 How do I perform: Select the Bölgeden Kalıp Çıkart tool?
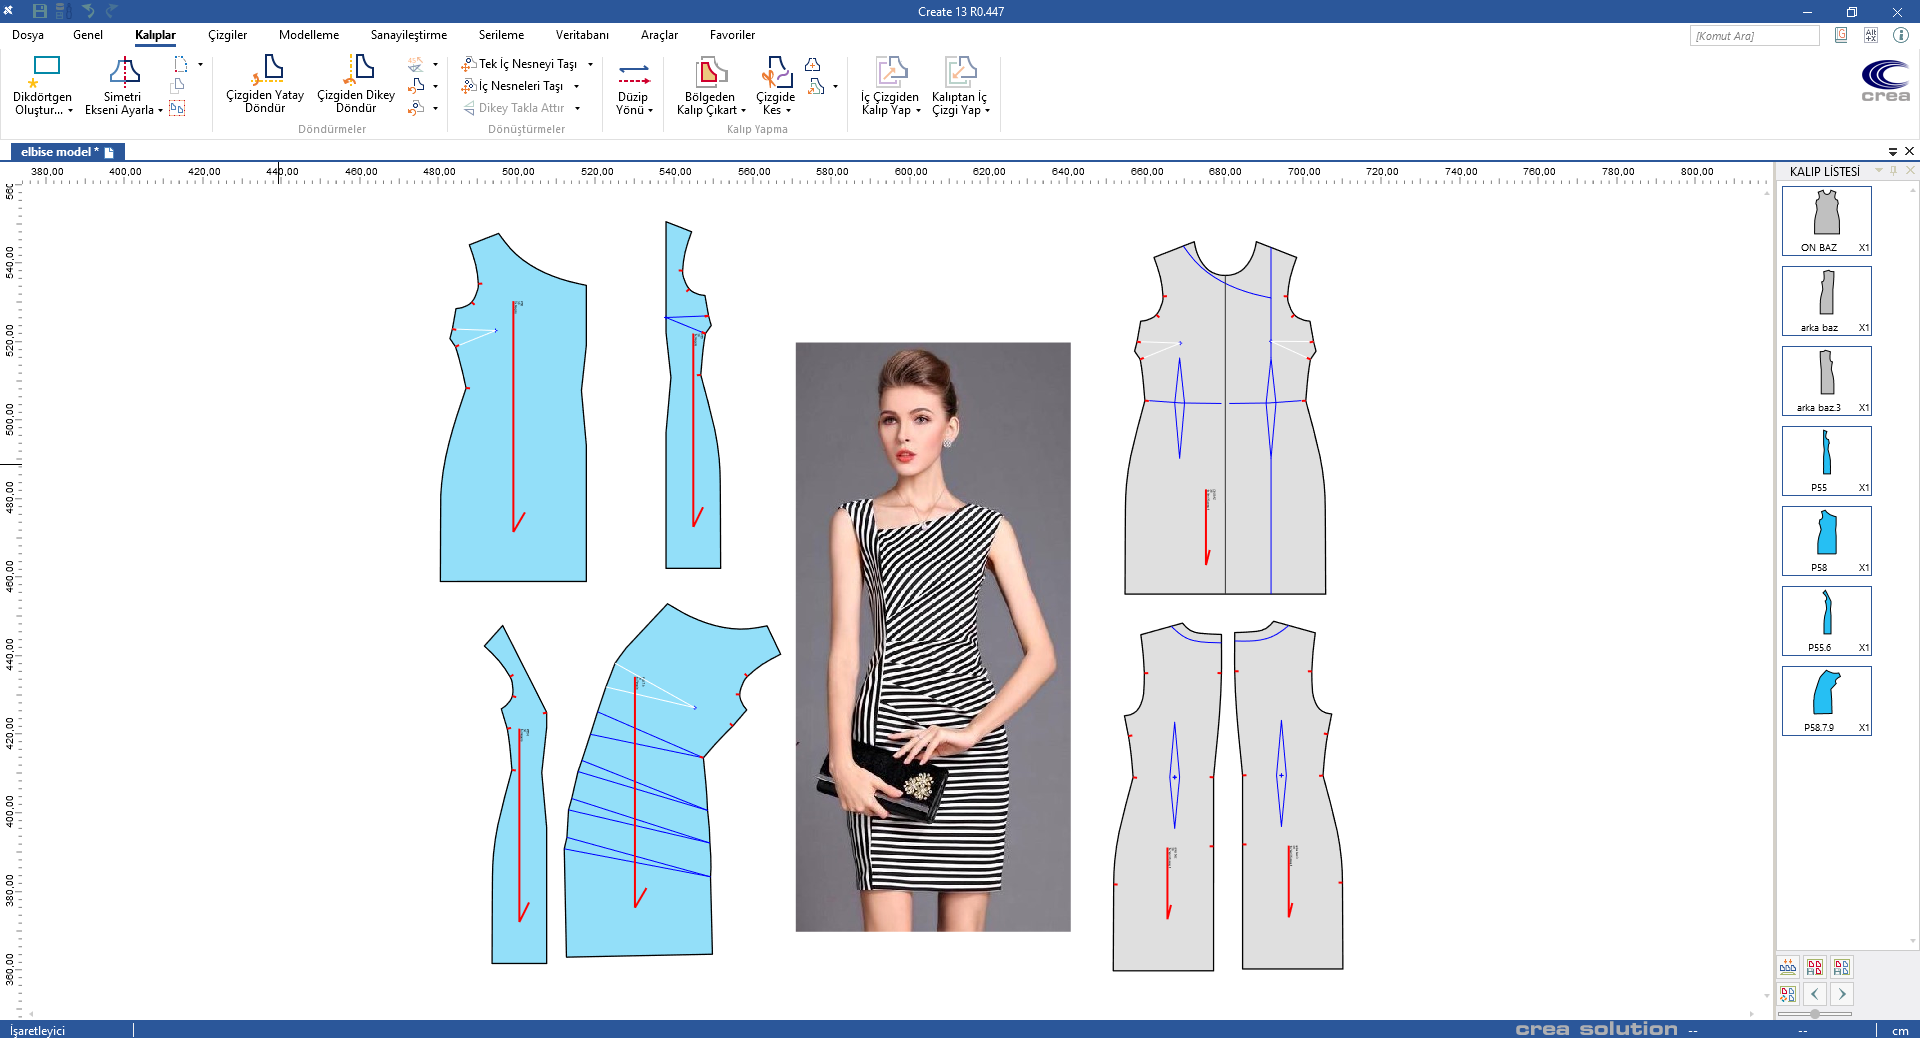(x=710, y=71)
